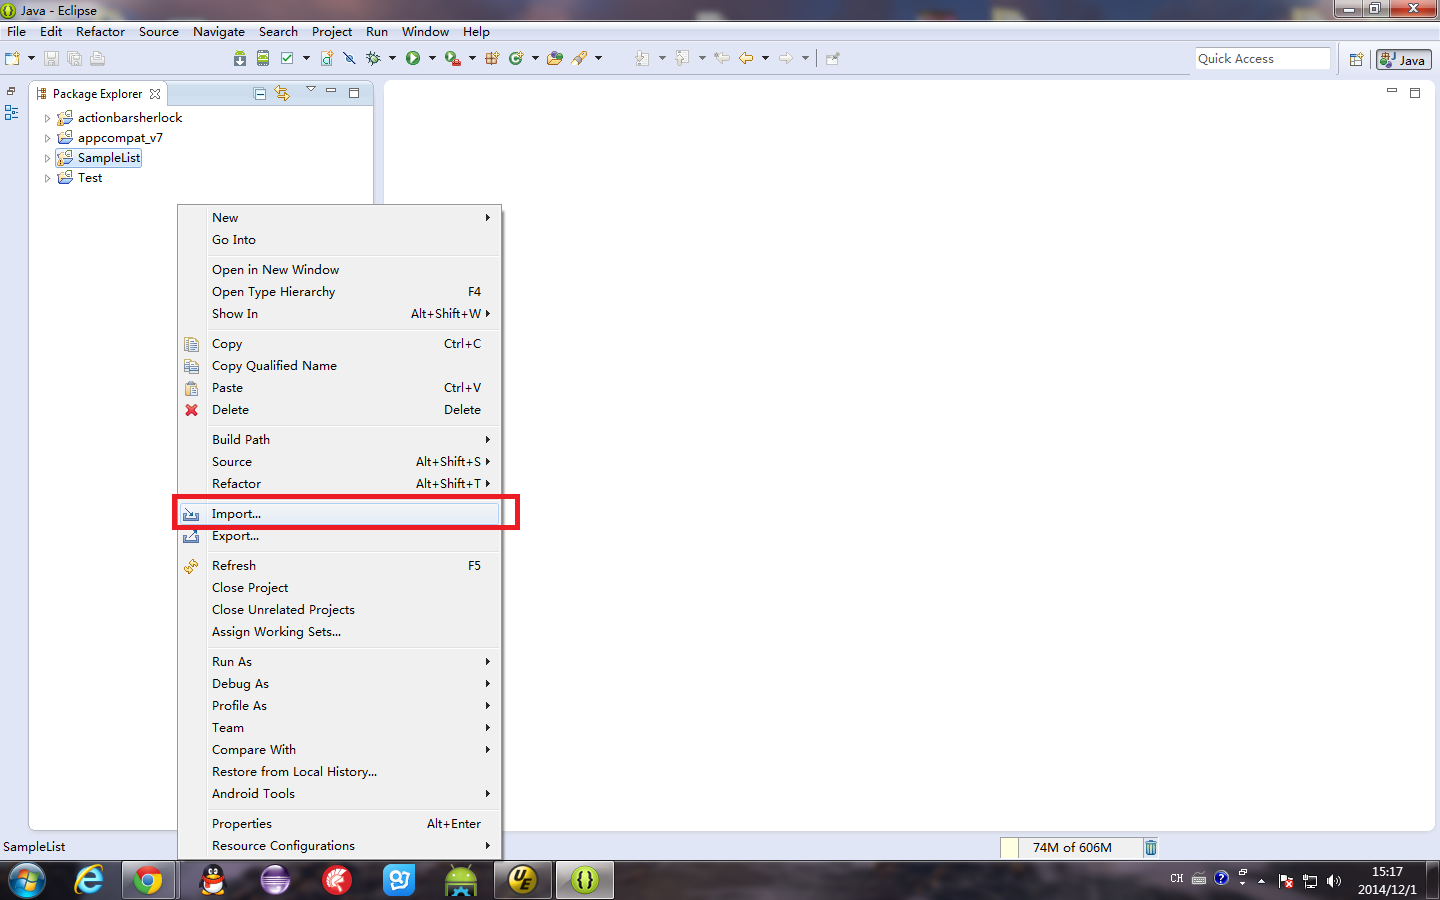Click the Open Type folder icon
The height and width of the screenshot is (900, 1440).
pyautogui.click(x=555, y=58)
